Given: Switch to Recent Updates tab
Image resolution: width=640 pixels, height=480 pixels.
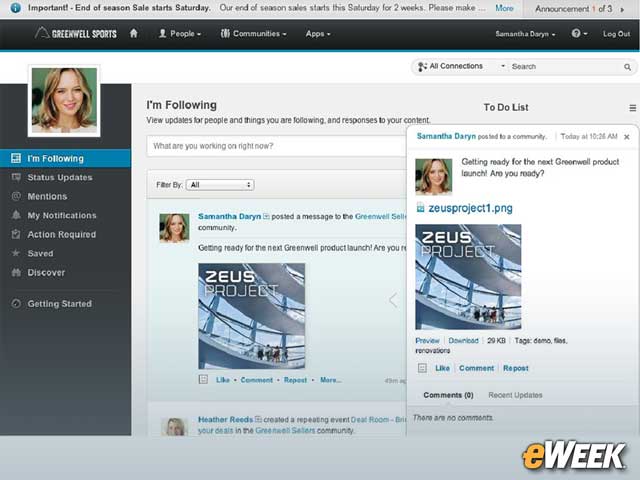Looking at the screenshot, I should coord(515,395).
